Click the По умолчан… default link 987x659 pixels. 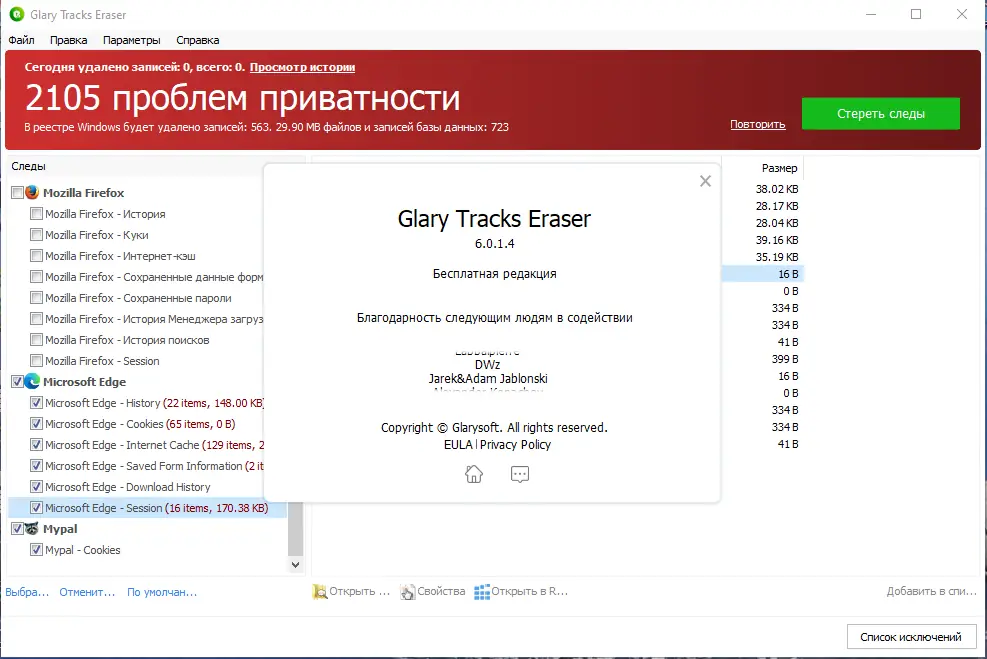(162, 592)
